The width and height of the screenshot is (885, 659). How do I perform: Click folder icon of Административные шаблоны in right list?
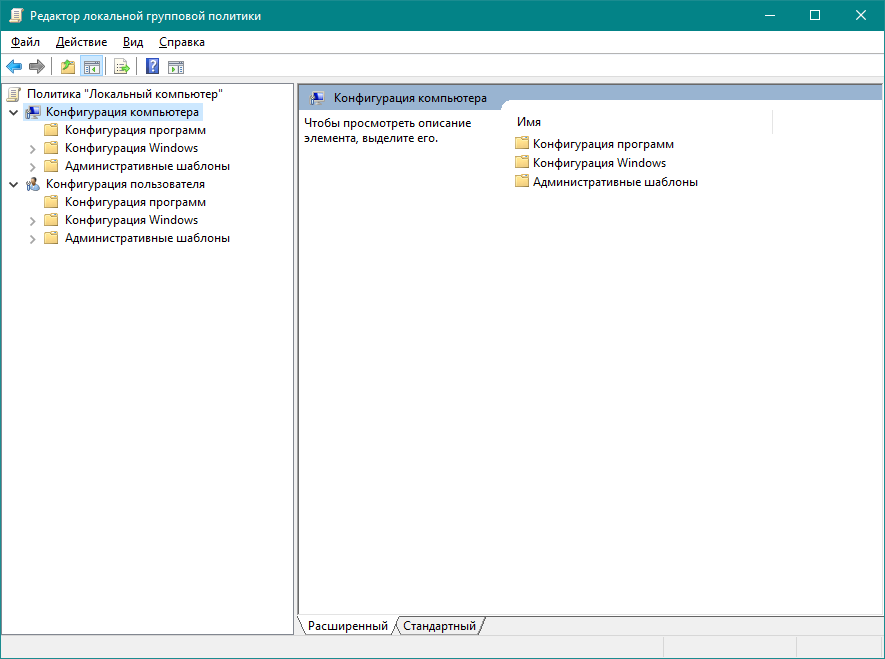click(522, 182)
